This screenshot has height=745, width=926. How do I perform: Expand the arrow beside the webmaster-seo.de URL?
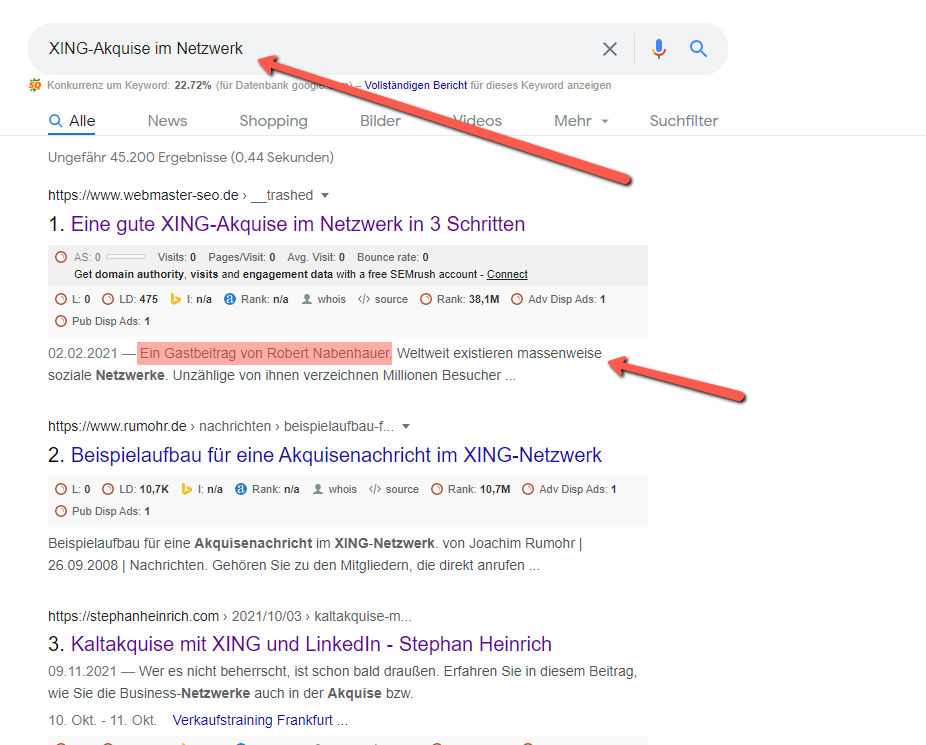(x=324, y=196)
